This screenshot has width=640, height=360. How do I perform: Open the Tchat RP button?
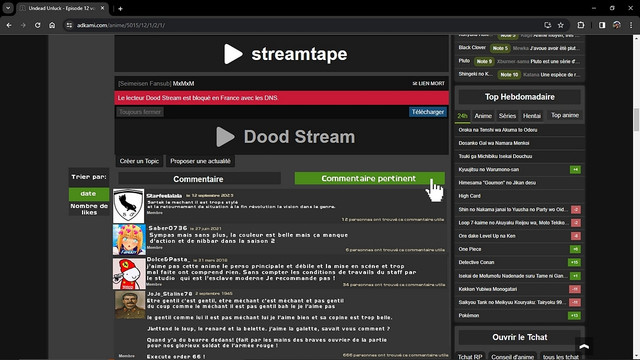[470, 357]
